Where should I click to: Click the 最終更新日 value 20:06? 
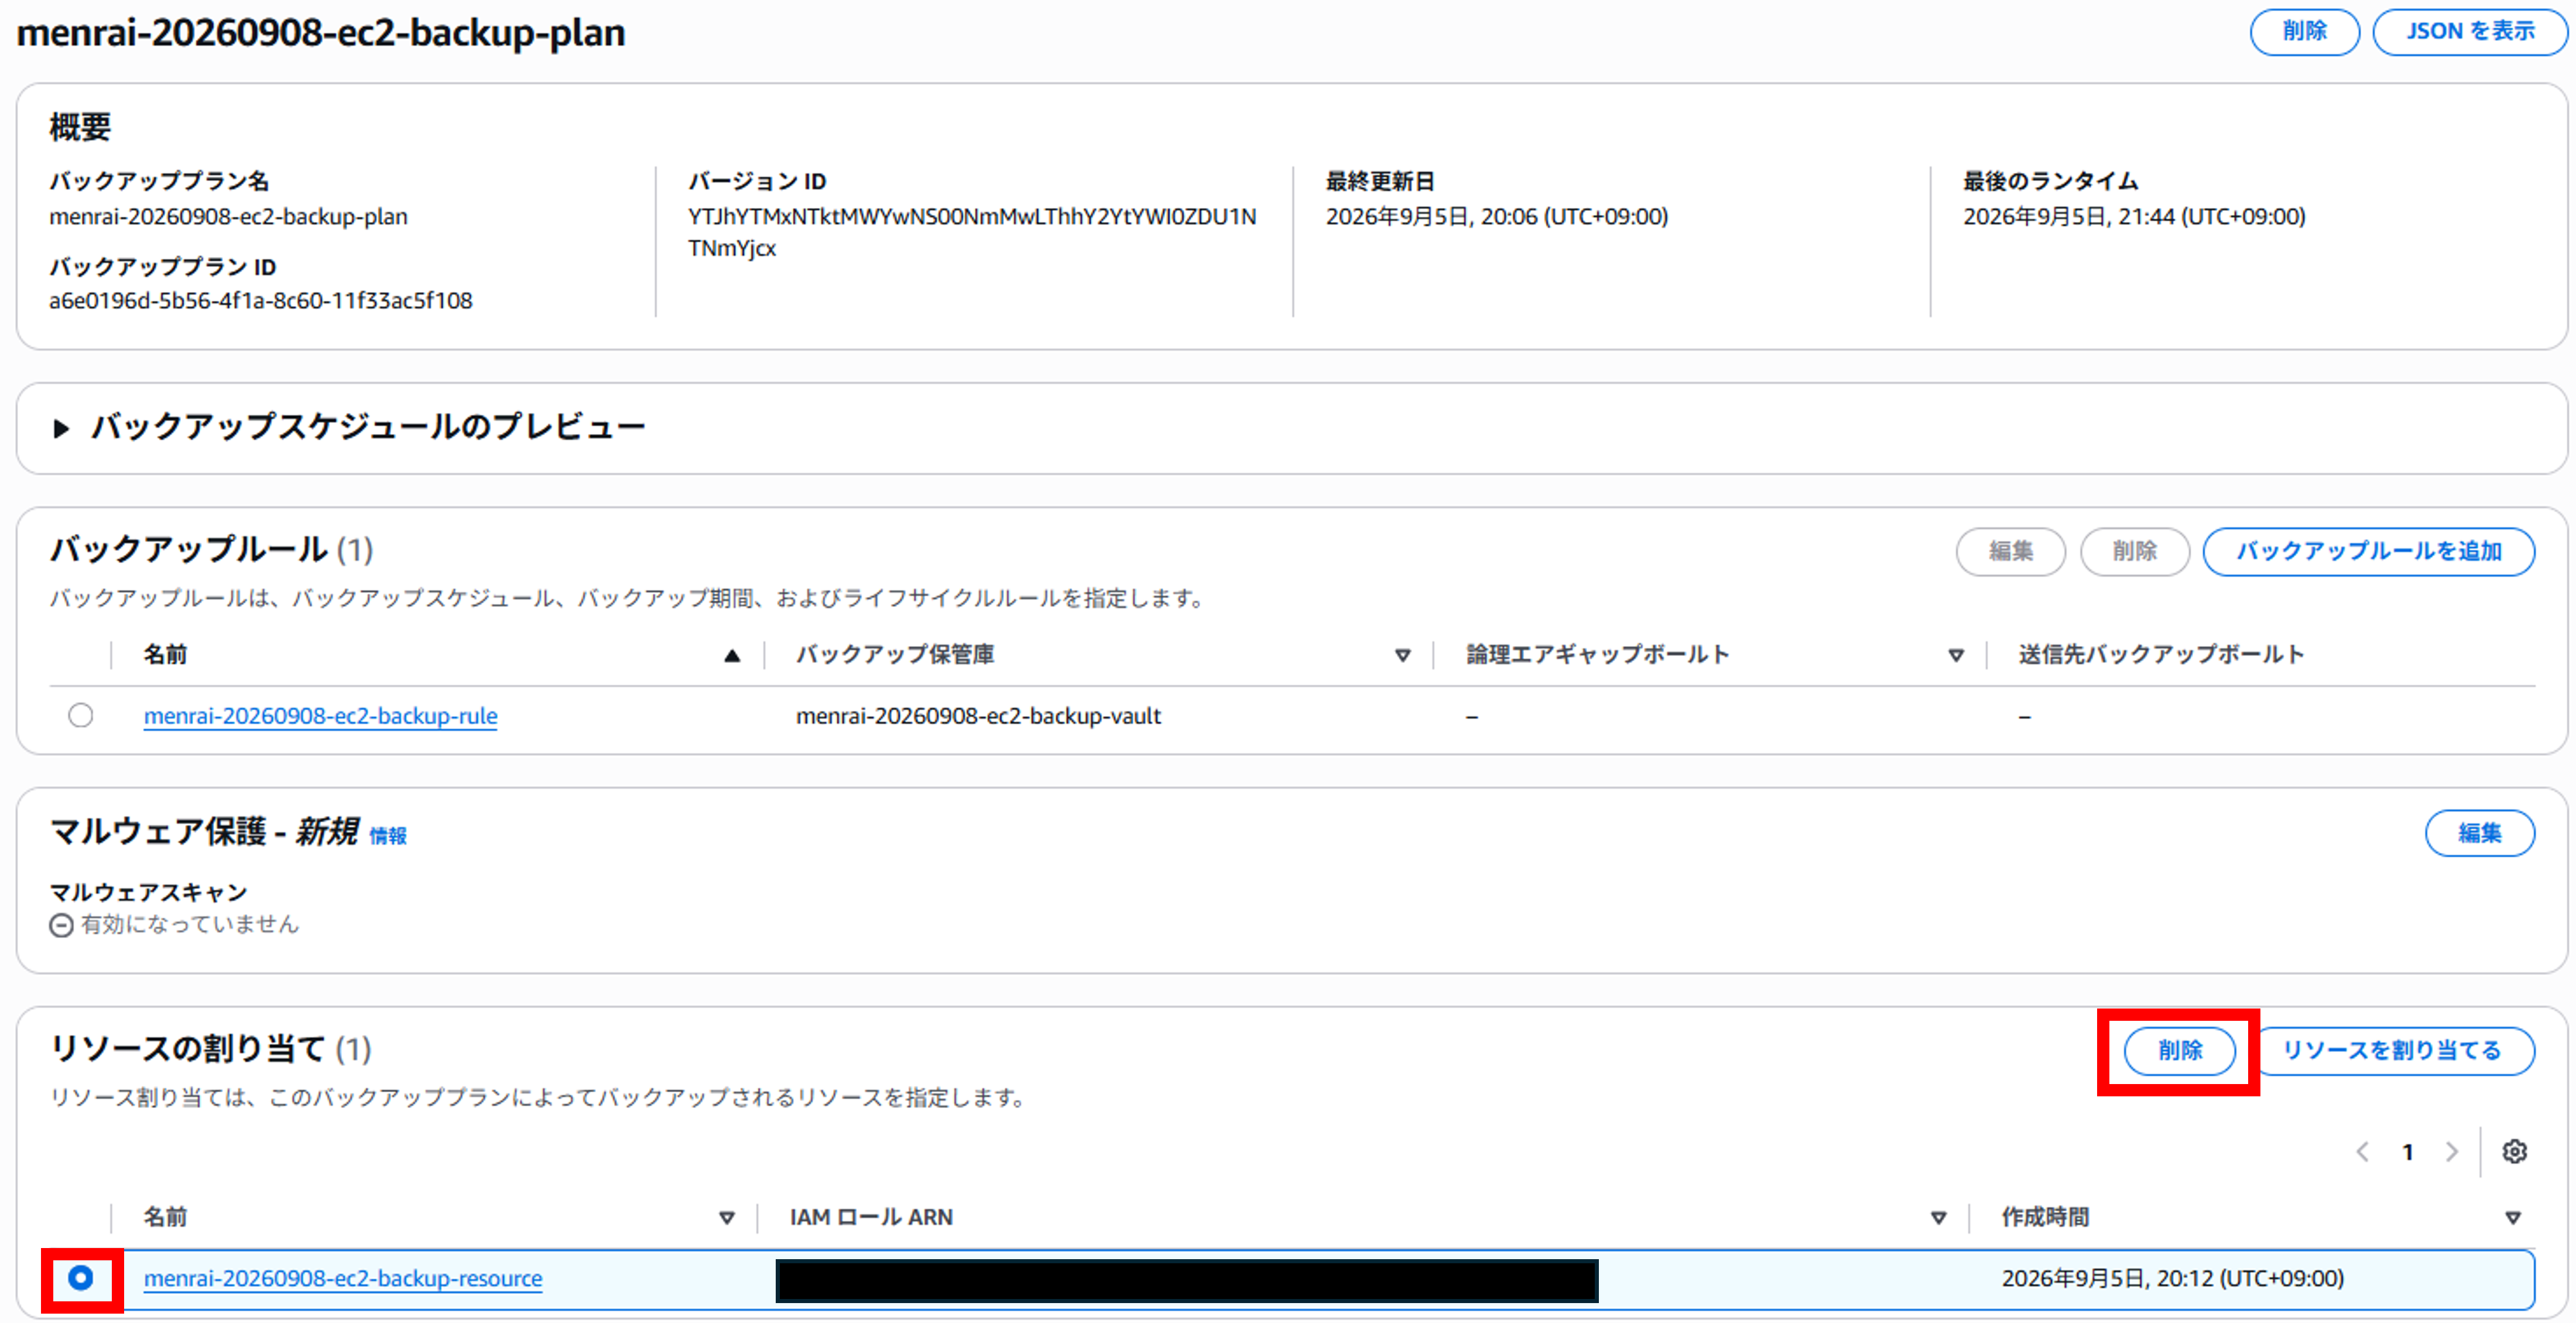(1496, 216)
